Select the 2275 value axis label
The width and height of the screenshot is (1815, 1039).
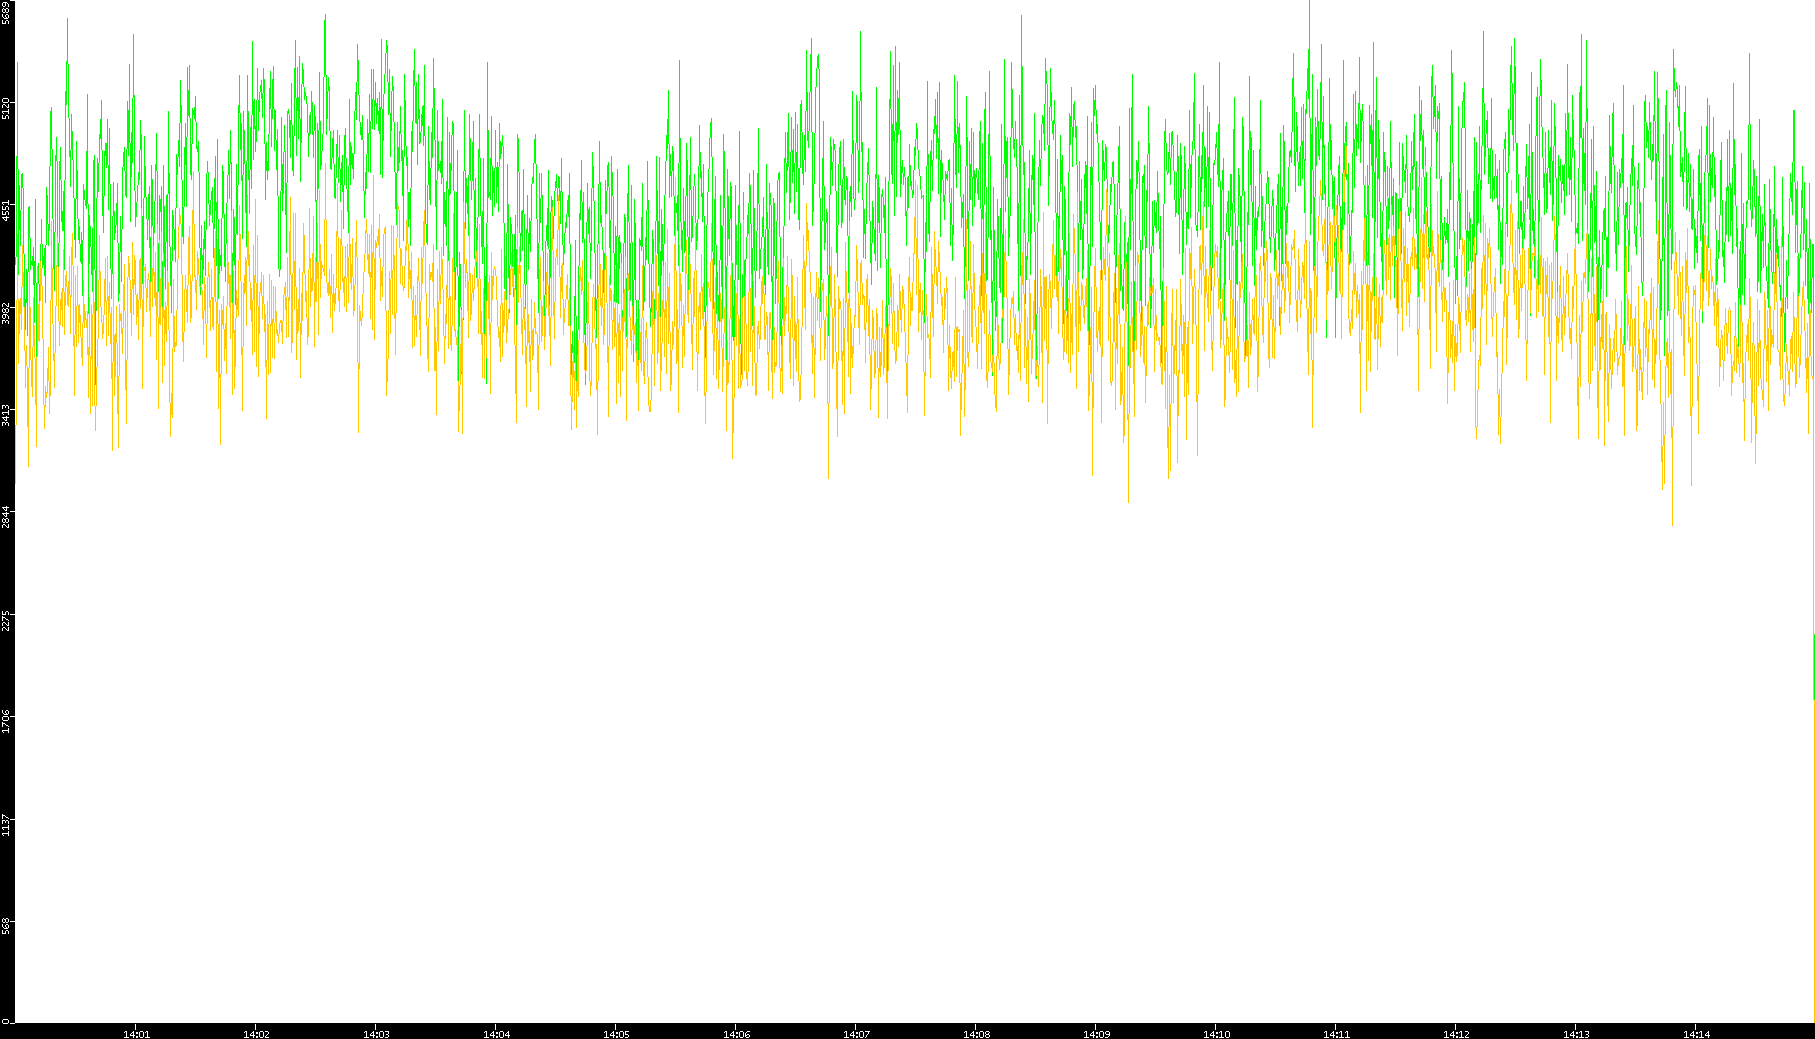(6, 620)
